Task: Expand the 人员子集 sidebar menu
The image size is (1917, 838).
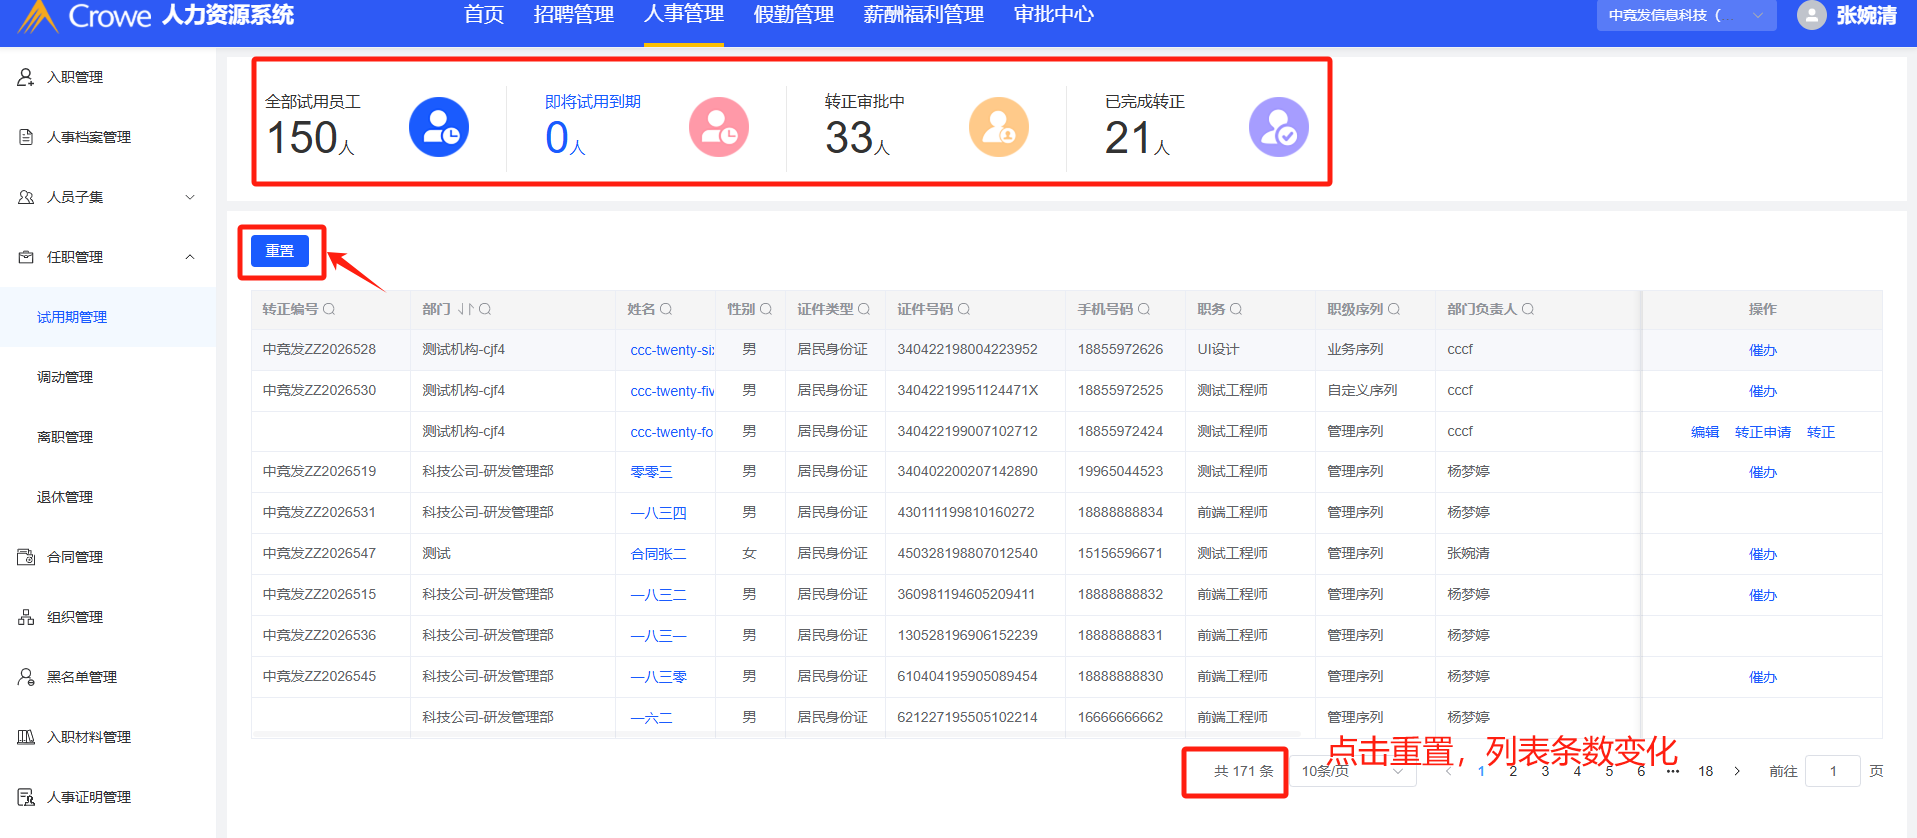Action: [x=190, y=197]
